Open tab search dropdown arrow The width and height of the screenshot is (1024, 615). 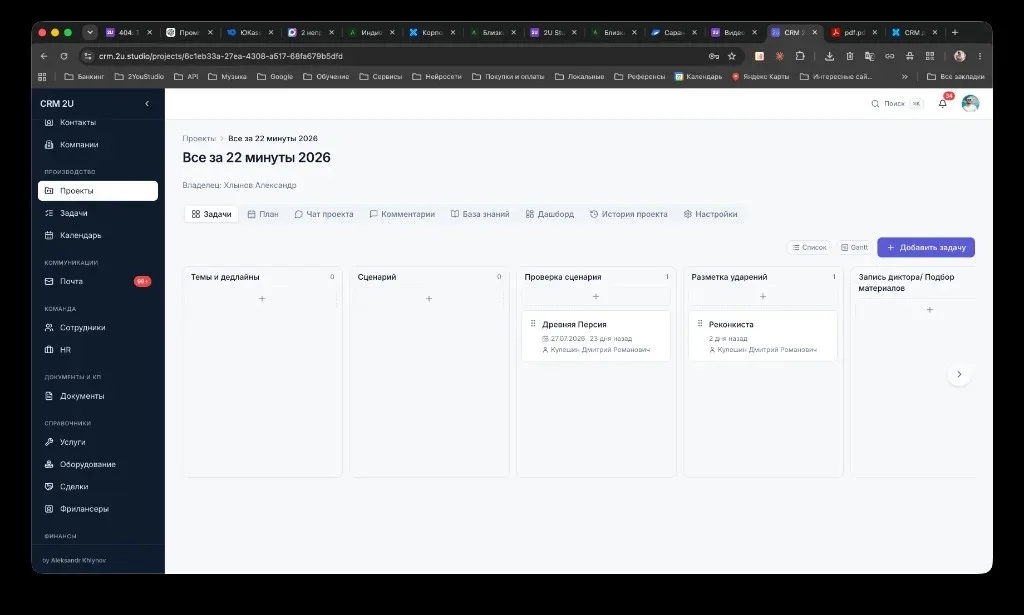click(x=90, y=32)
